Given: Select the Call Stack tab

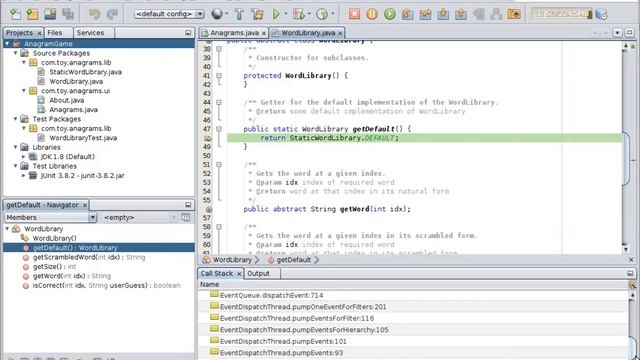Looking at the screenshot, I should [x=216, y=273].
